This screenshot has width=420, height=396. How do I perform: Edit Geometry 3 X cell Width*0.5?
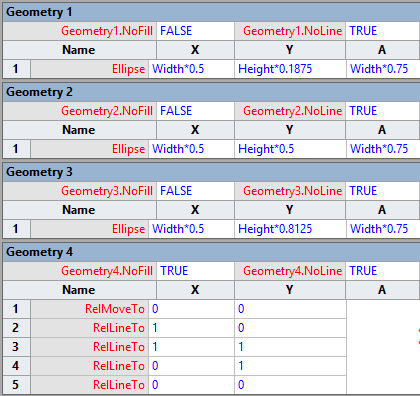click(x=192, y=229)
